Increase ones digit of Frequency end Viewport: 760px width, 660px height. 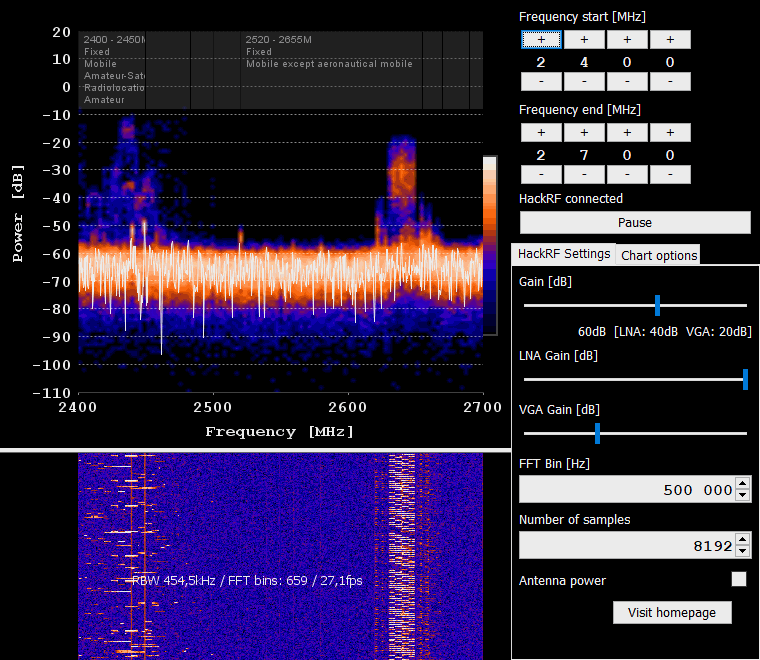(x=670, y=132)
